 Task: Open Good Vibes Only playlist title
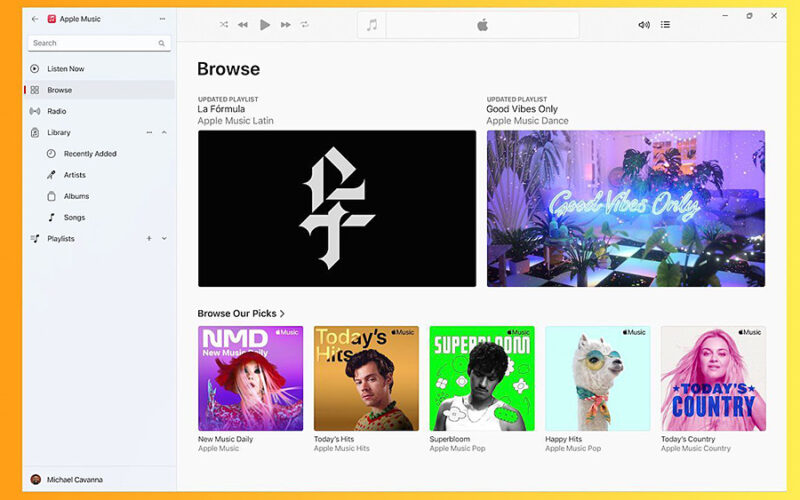(522, 109)
